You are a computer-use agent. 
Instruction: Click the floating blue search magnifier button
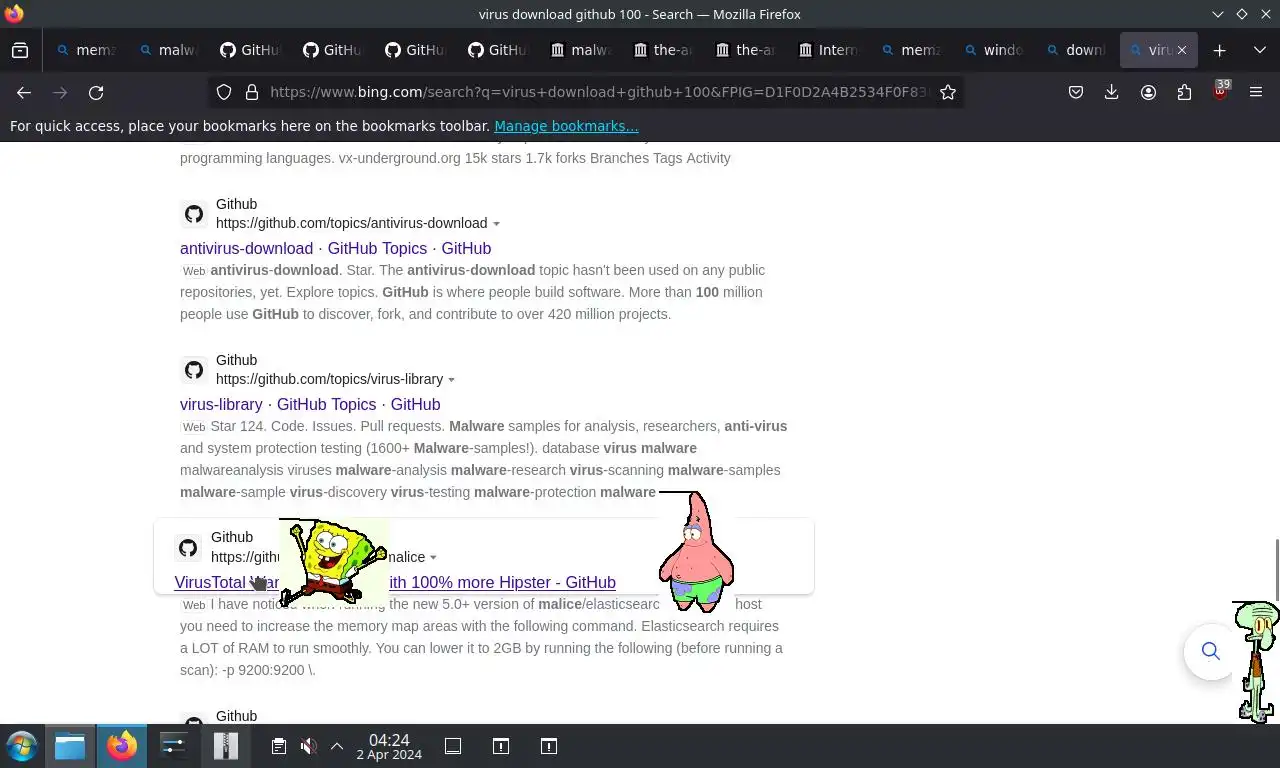(x=1211, y=652)
